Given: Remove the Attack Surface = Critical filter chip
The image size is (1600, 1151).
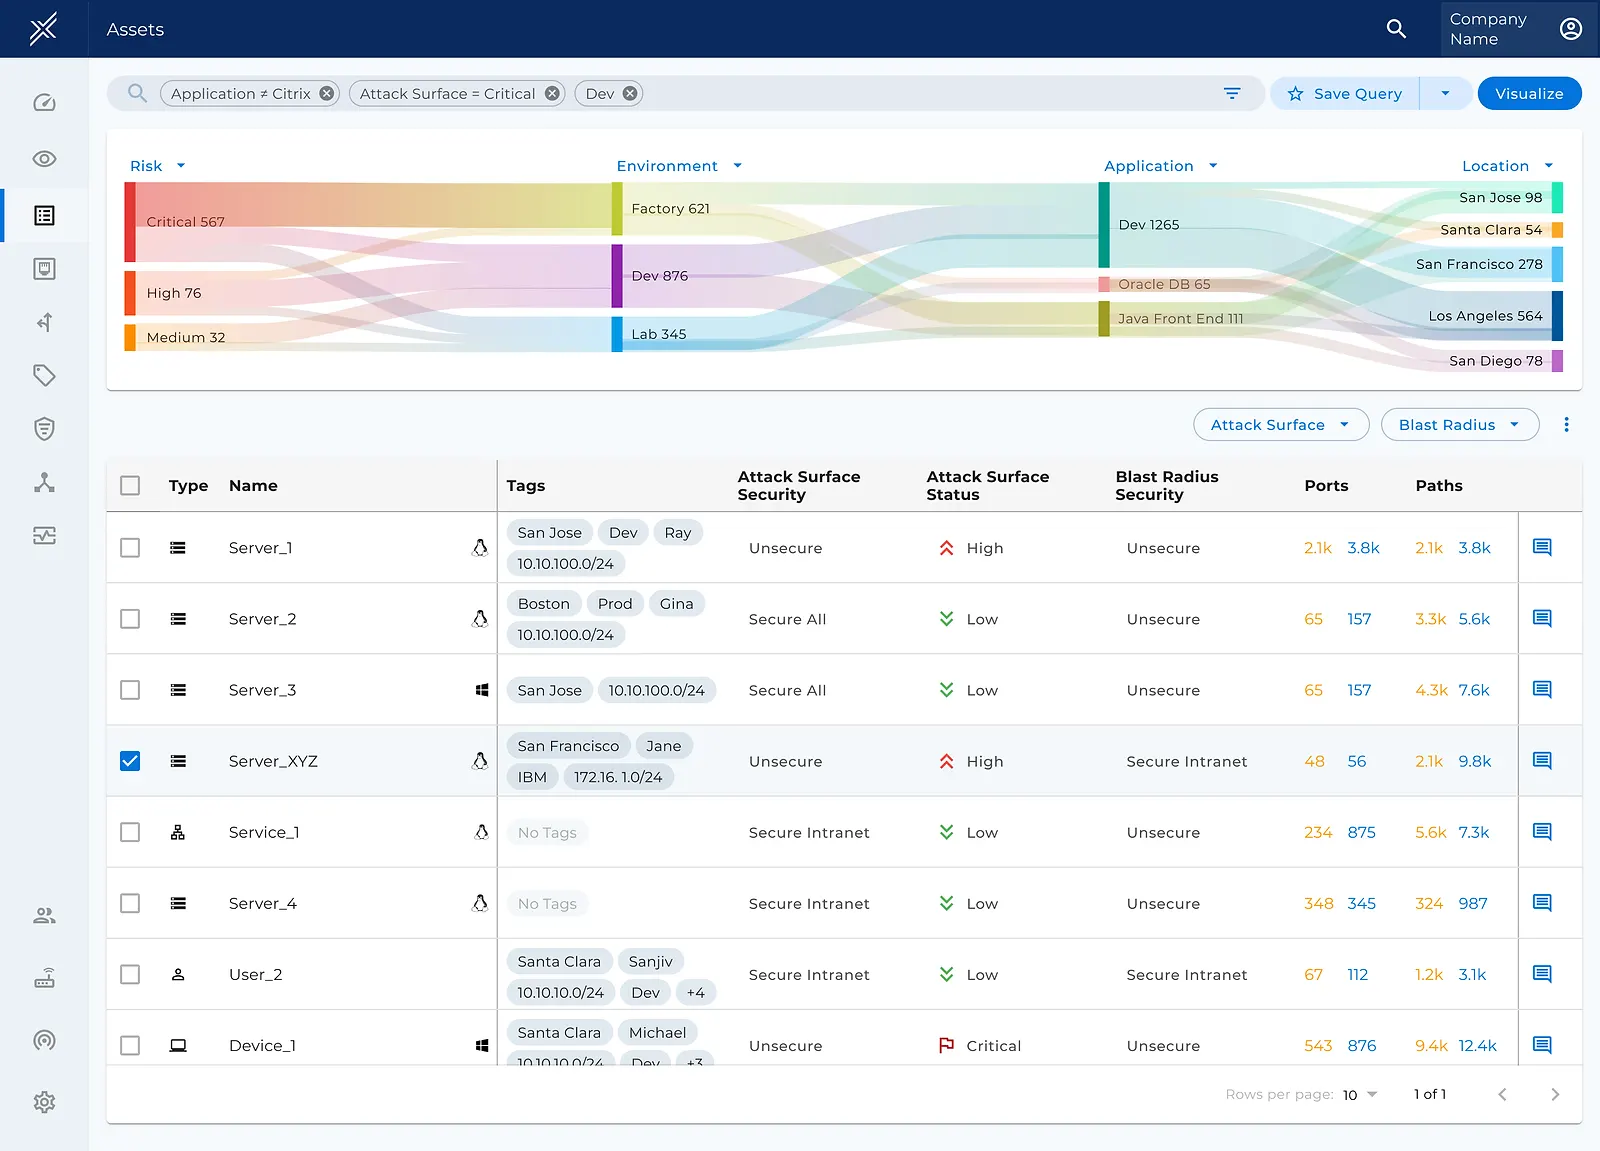Looking at the screenshot, I should 552,94.
